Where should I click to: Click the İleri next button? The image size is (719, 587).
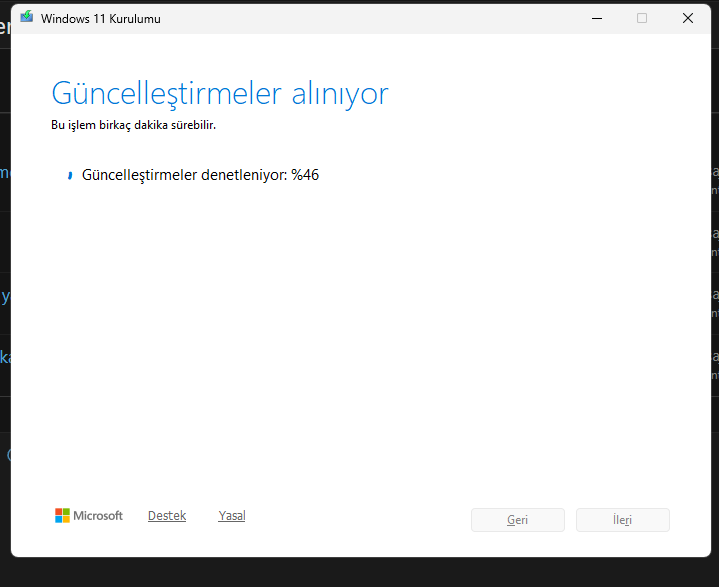click(x=623, y=520)
